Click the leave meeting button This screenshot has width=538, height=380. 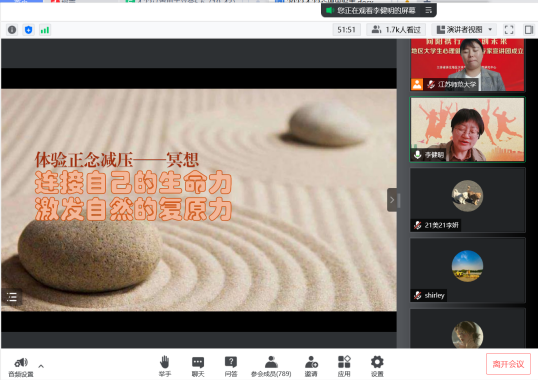tap(508, 364)
